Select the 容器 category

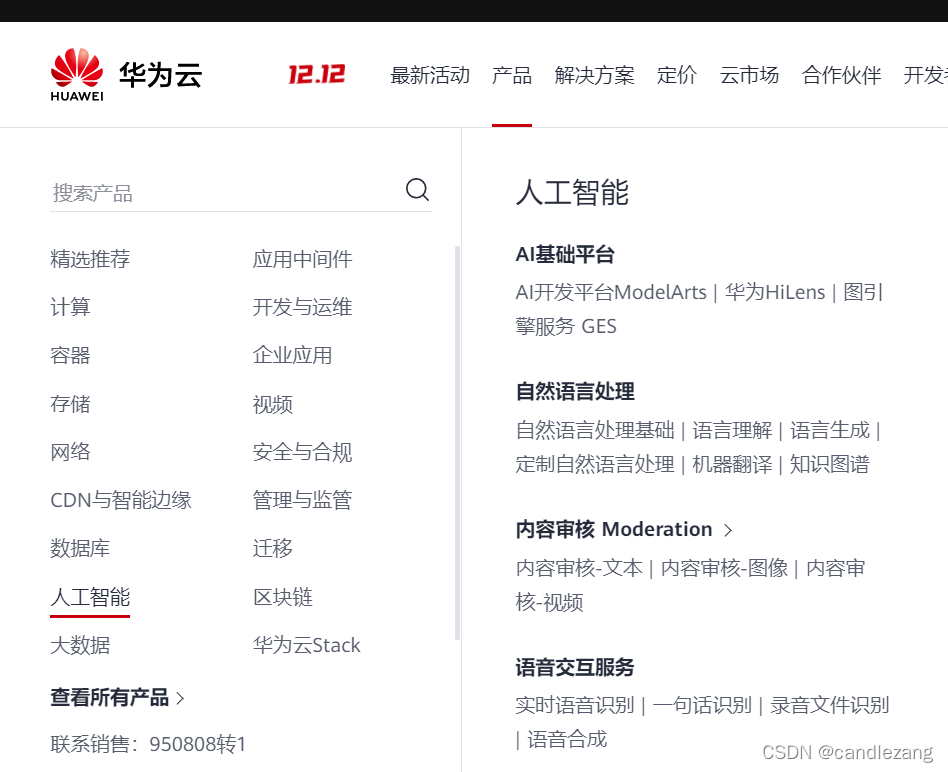click(70, 355)
